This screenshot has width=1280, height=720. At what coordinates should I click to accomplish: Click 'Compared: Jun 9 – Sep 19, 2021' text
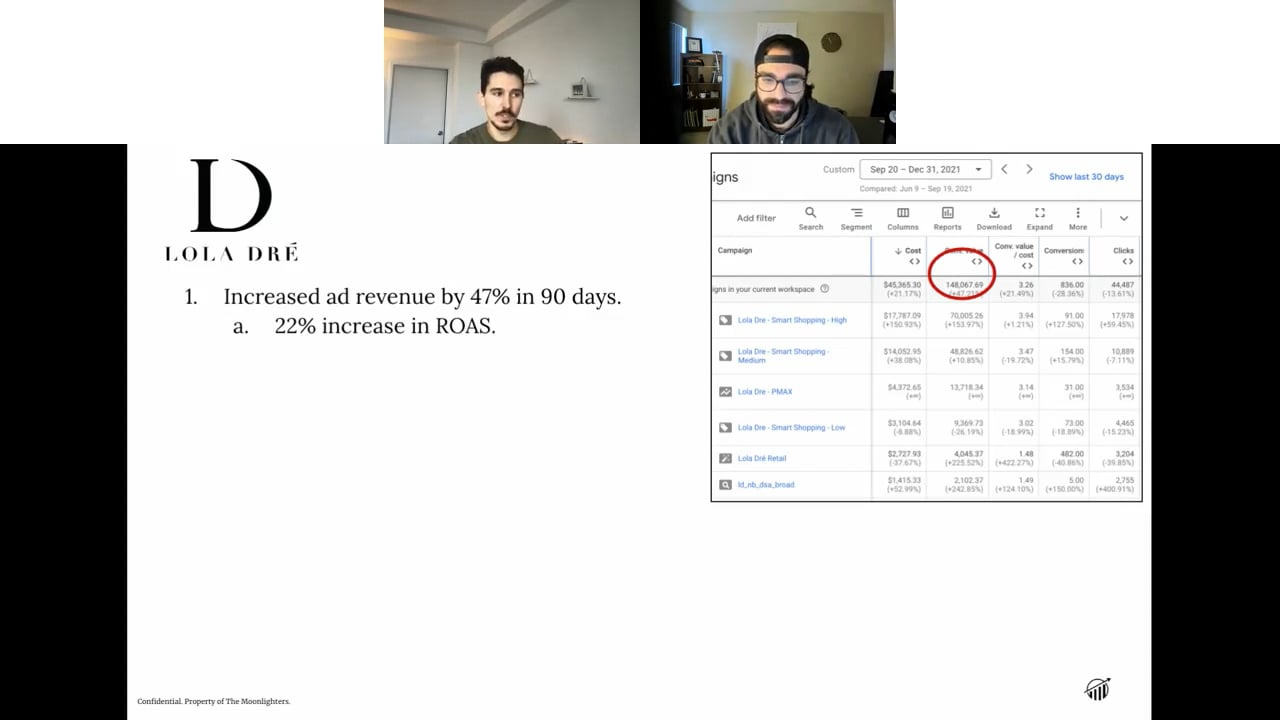click(x=915, y=189)
